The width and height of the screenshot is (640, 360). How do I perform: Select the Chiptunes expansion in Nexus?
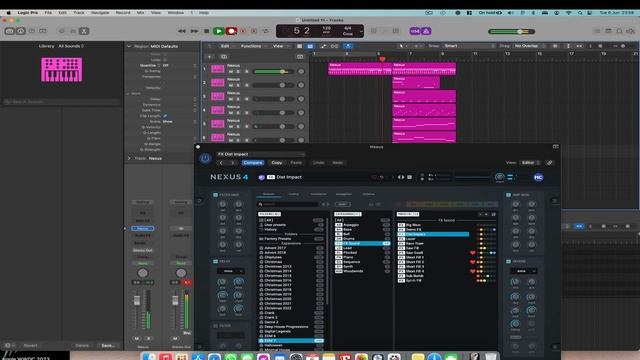tap(291, 257)
